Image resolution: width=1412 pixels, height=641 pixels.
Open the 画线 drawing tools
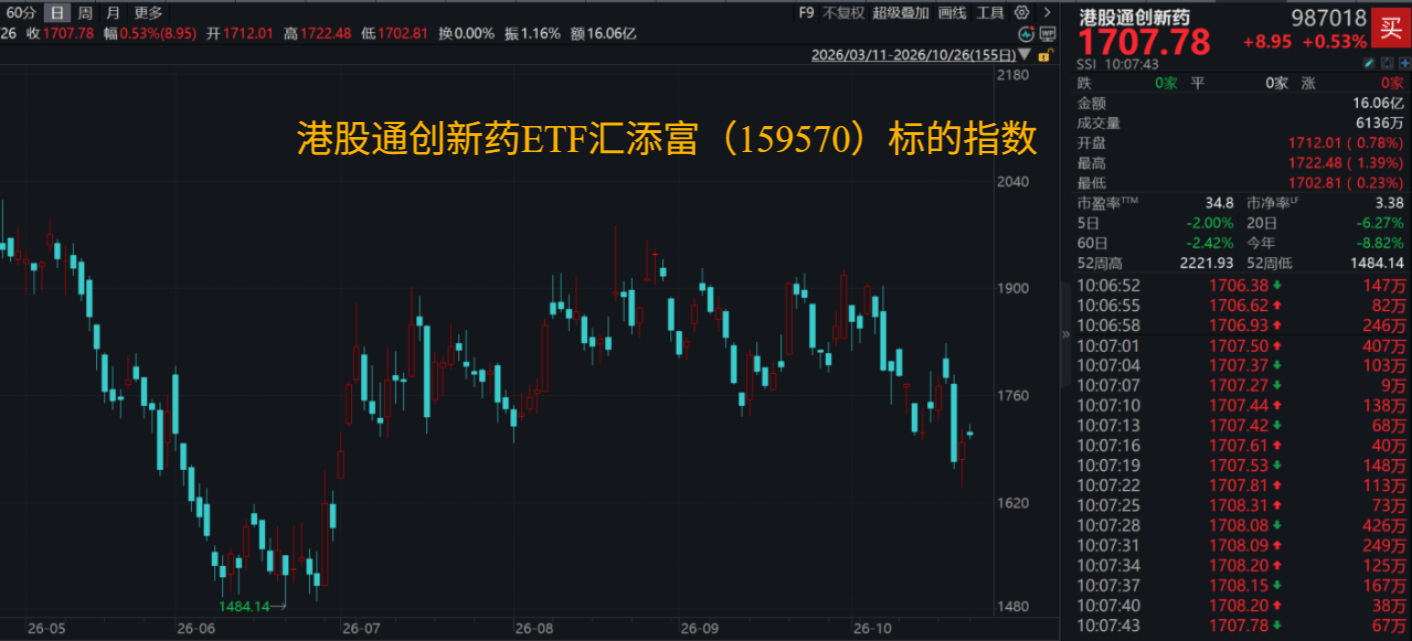pyautogui.click(x=953, y=13)
